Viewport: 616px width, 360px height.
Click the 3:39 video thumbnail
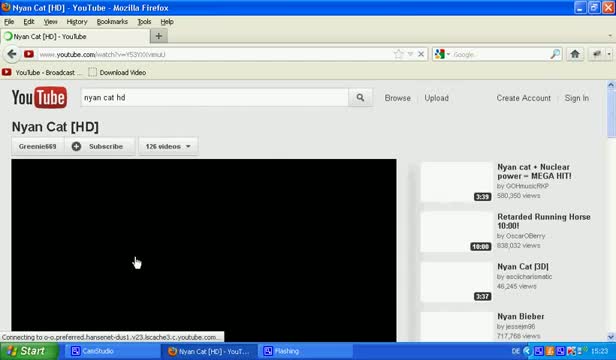pos(456,182)
